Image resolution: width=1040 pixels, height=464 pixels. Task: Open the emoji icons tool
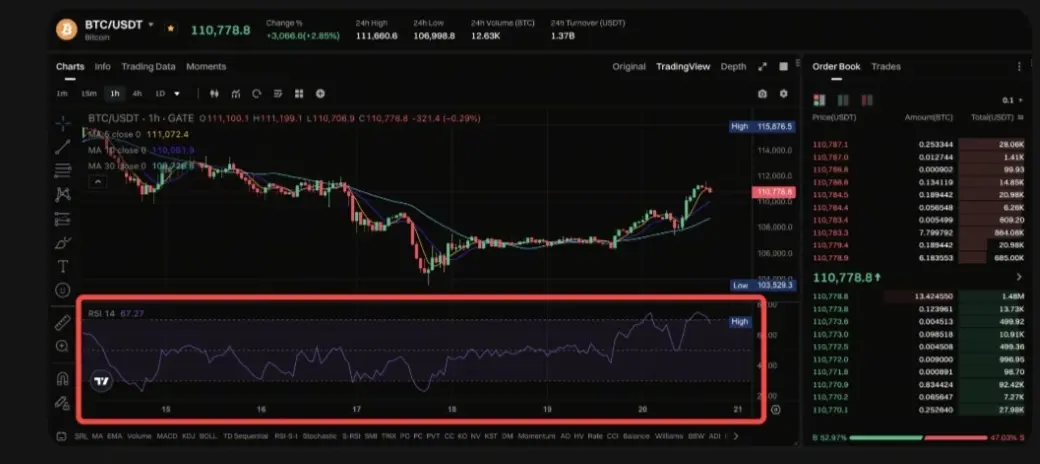[x=63, y=290]
